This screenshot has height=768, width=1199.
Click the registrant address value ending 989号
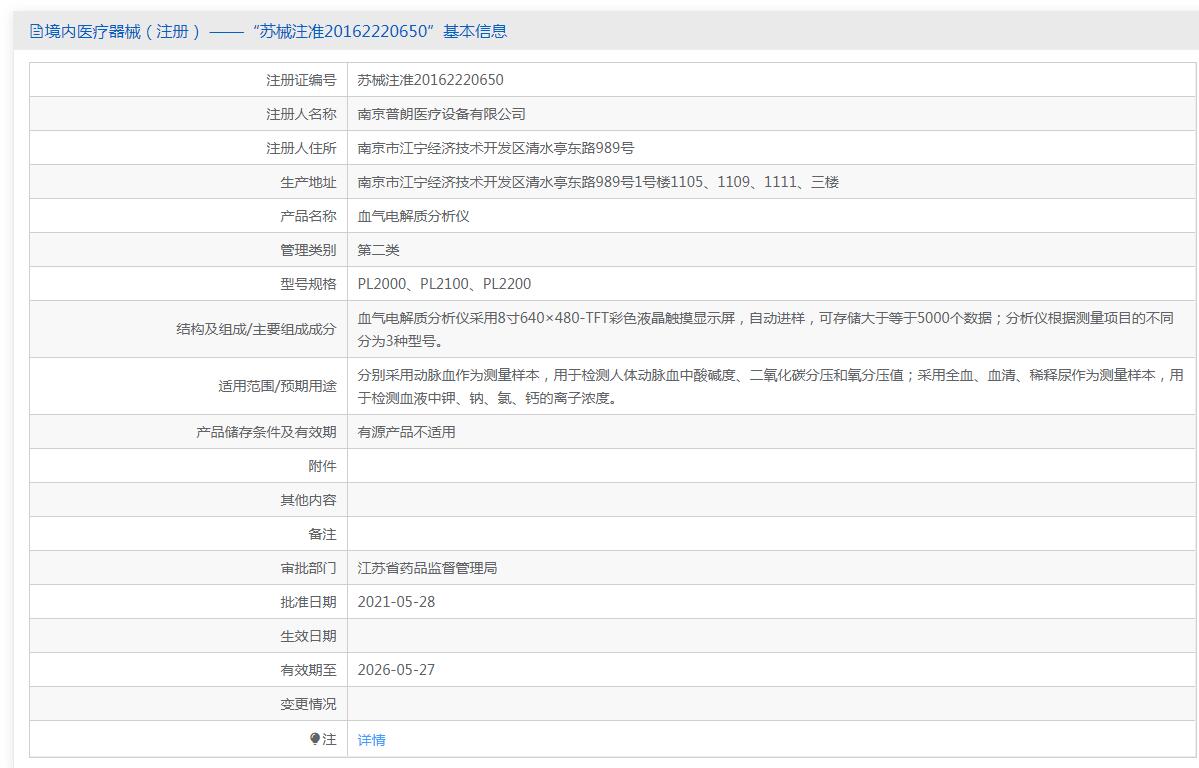[495, 148]
